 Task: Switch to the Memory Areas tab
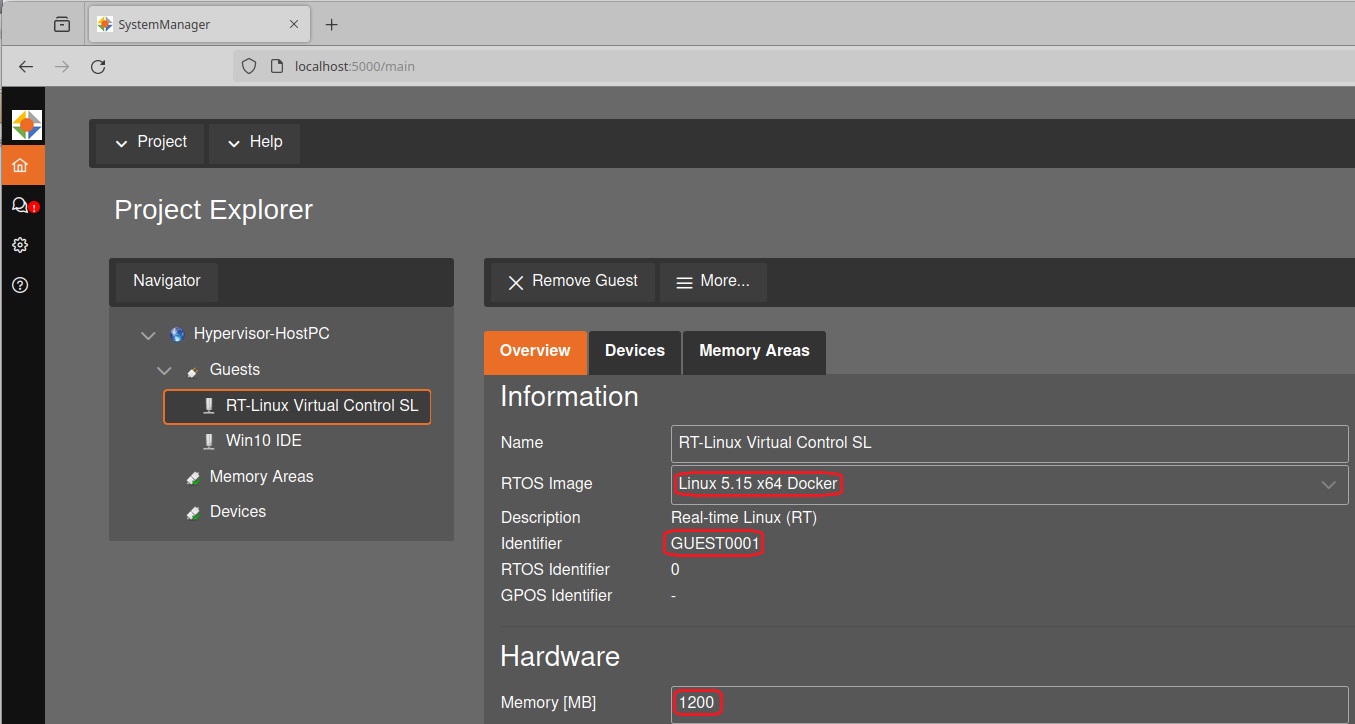click(753, 352)
